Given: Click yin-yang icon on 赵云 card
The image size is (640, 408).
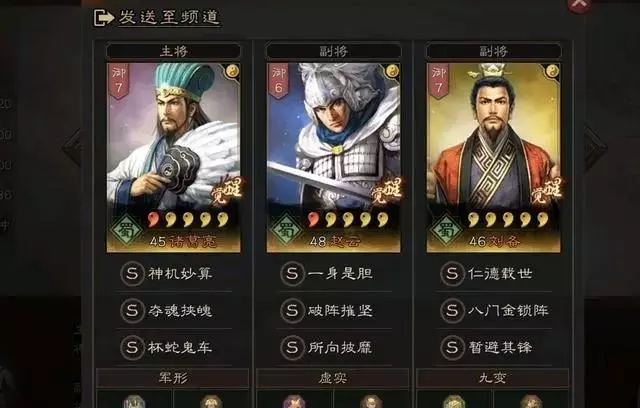Looking at the screenshot, I should coord(392,71).
